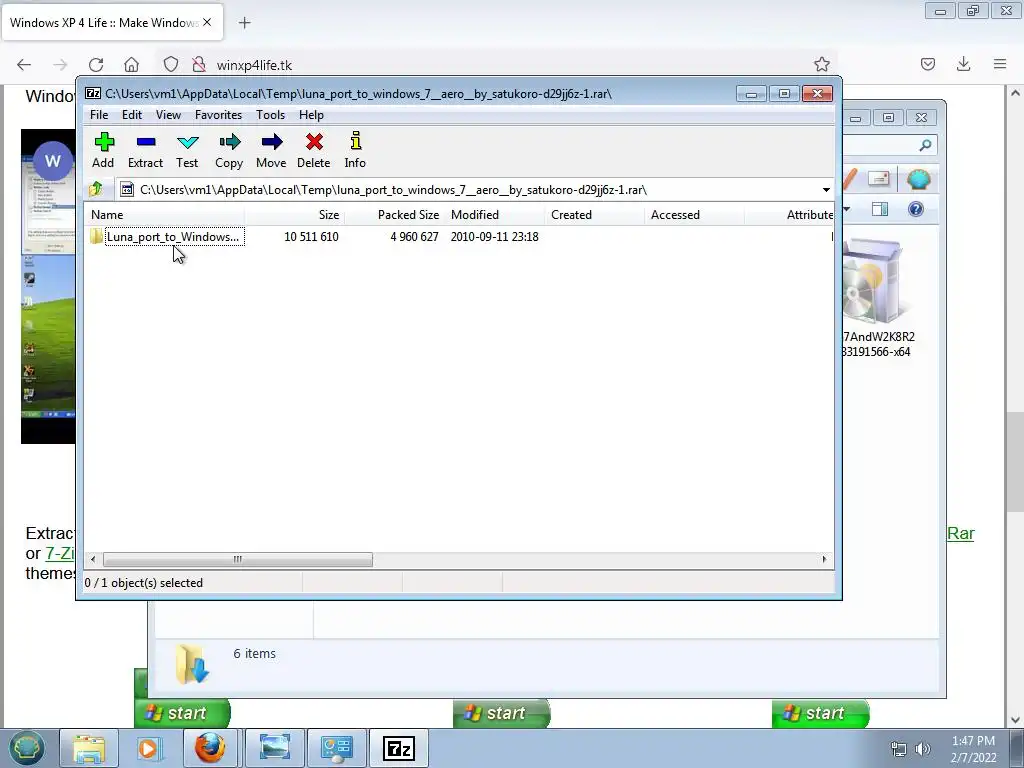The height and width of the screenshot is (768, 1024).
Task: Open the Firefox application menu
Action: pos(1000,64)
